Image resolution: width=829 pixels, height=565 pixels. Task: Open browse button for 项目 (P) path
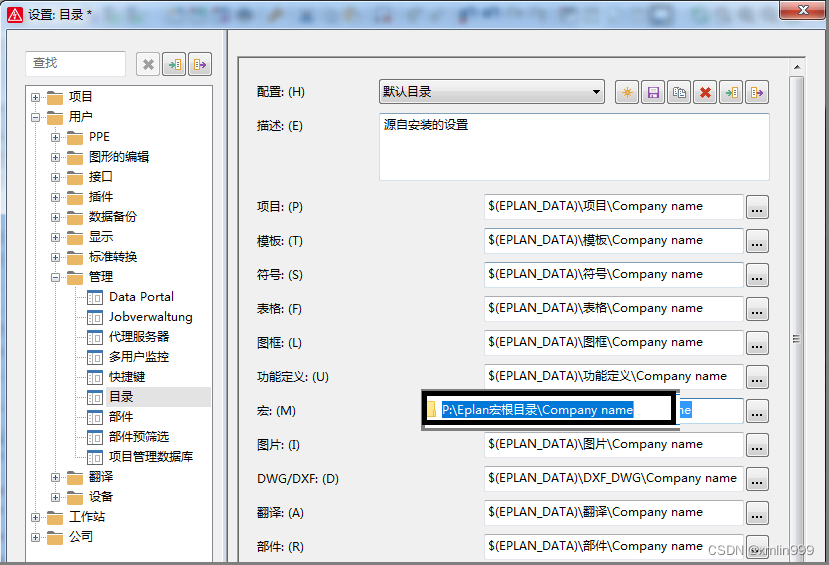(757, 207)
